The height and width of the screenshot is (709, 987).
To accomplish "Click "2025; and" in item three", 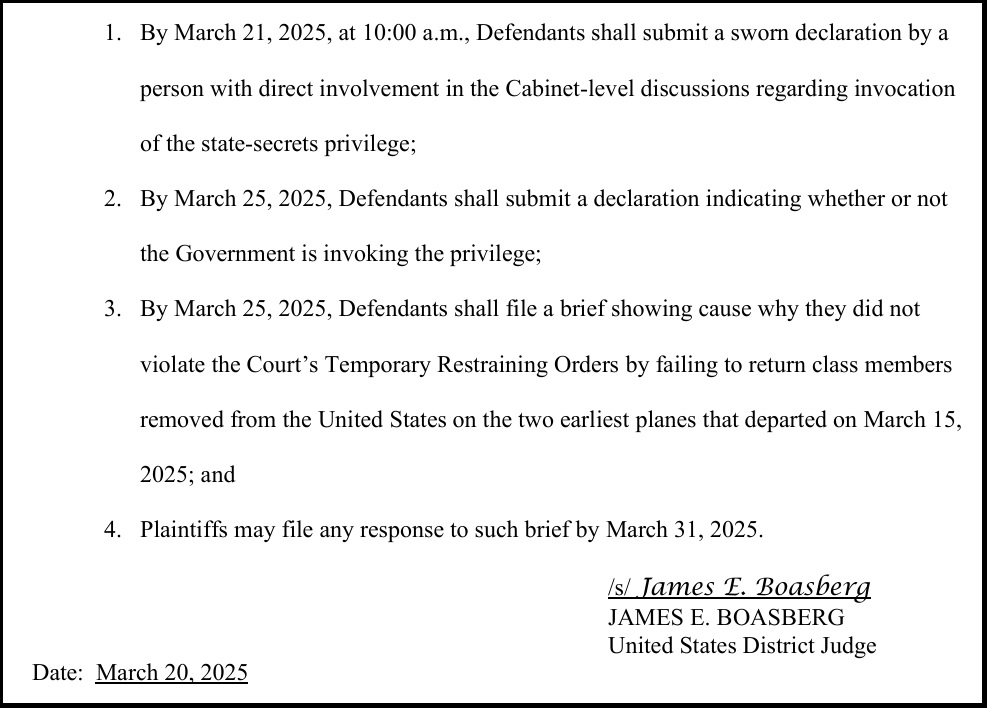I will (187, 474).
